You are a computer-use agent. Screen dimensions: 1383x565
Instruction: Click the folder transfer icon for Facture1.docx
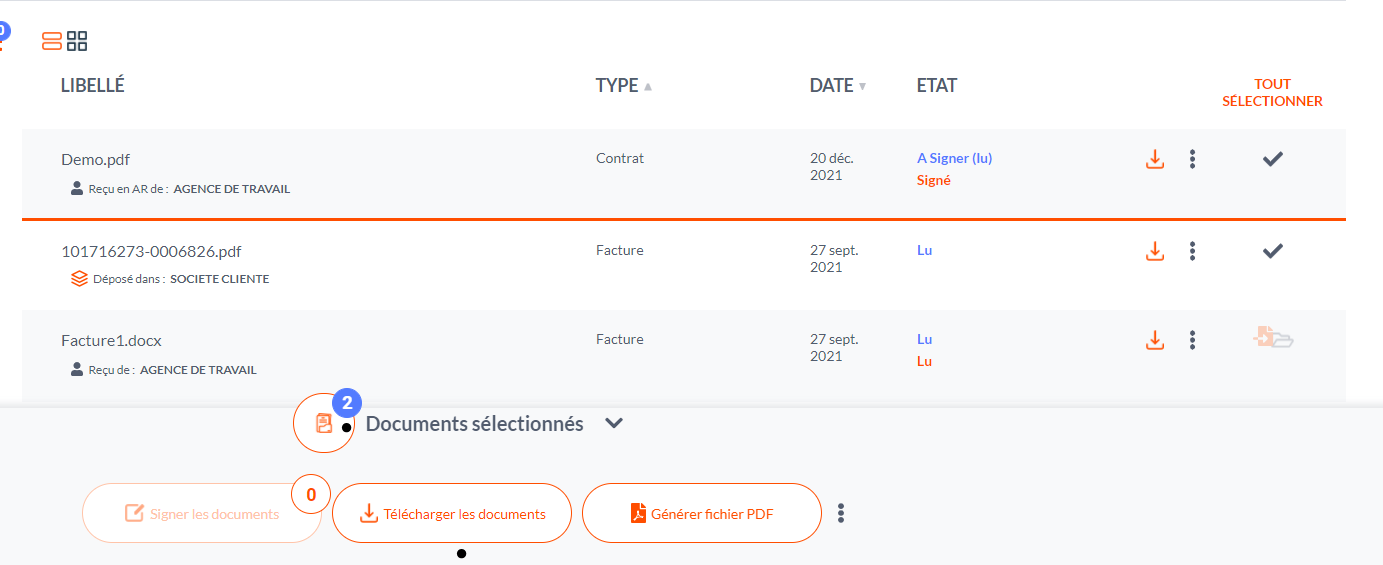pos(1273,338)
